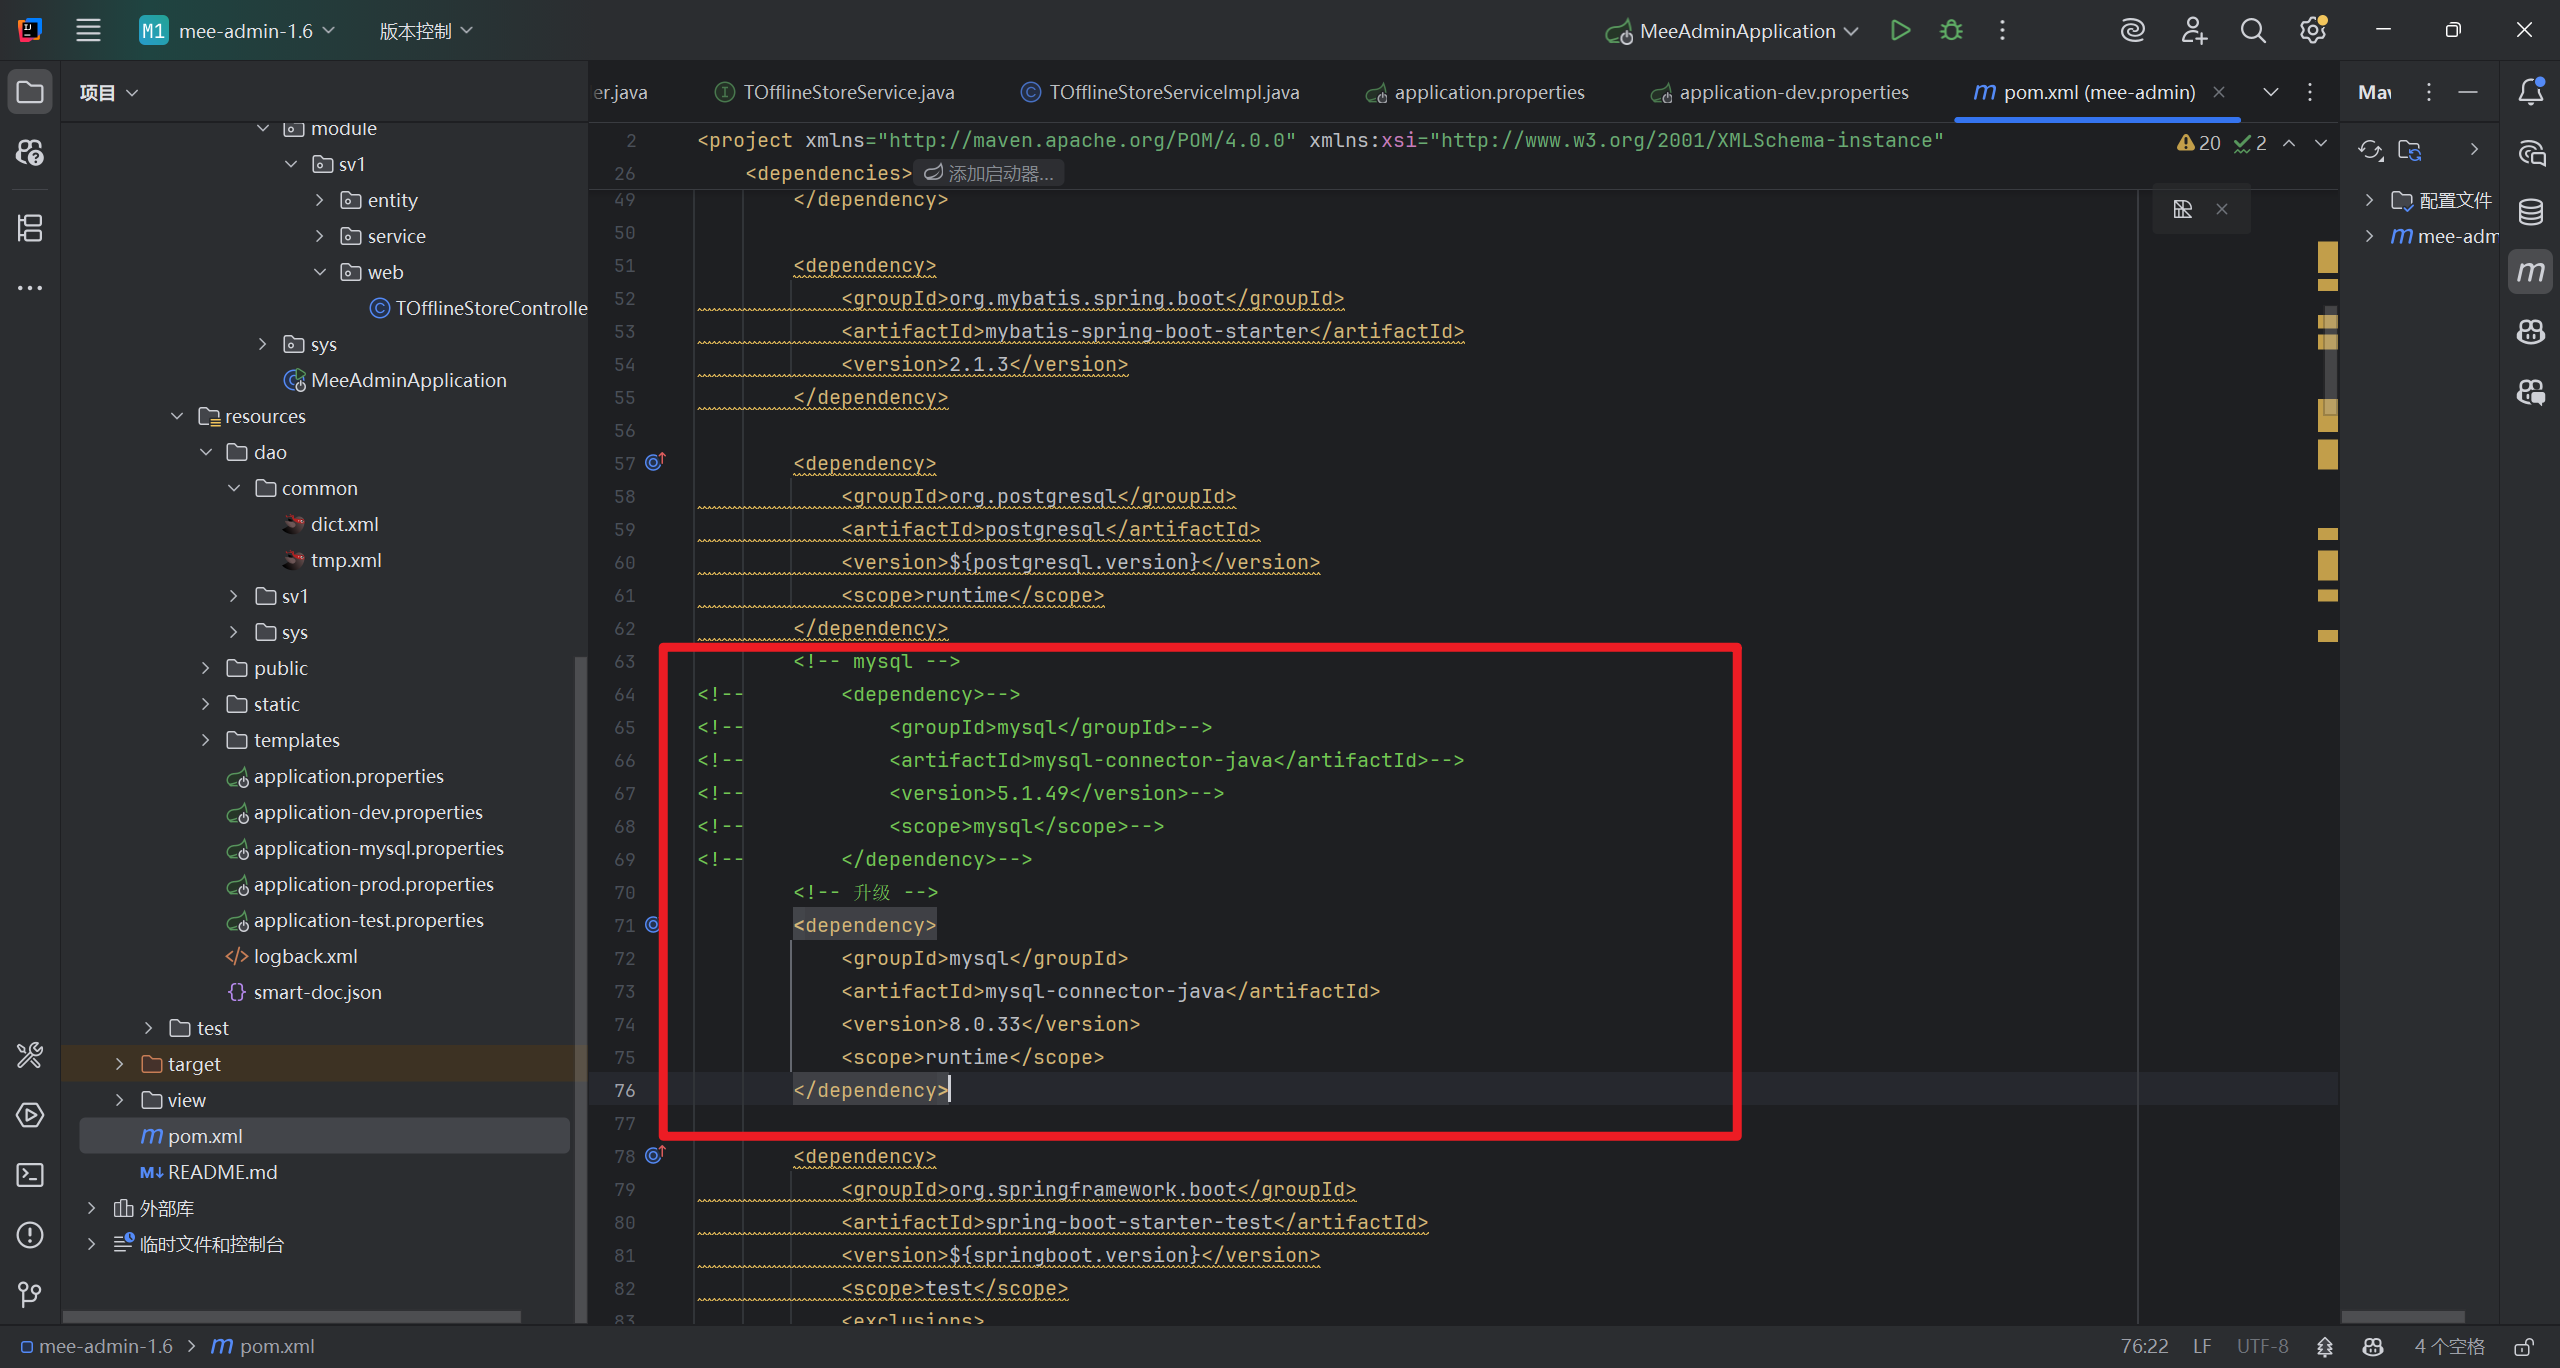2560x1368 pixels.
Task: Open UTF-8 encoding selector
Action: [x=2262, y=1346]
